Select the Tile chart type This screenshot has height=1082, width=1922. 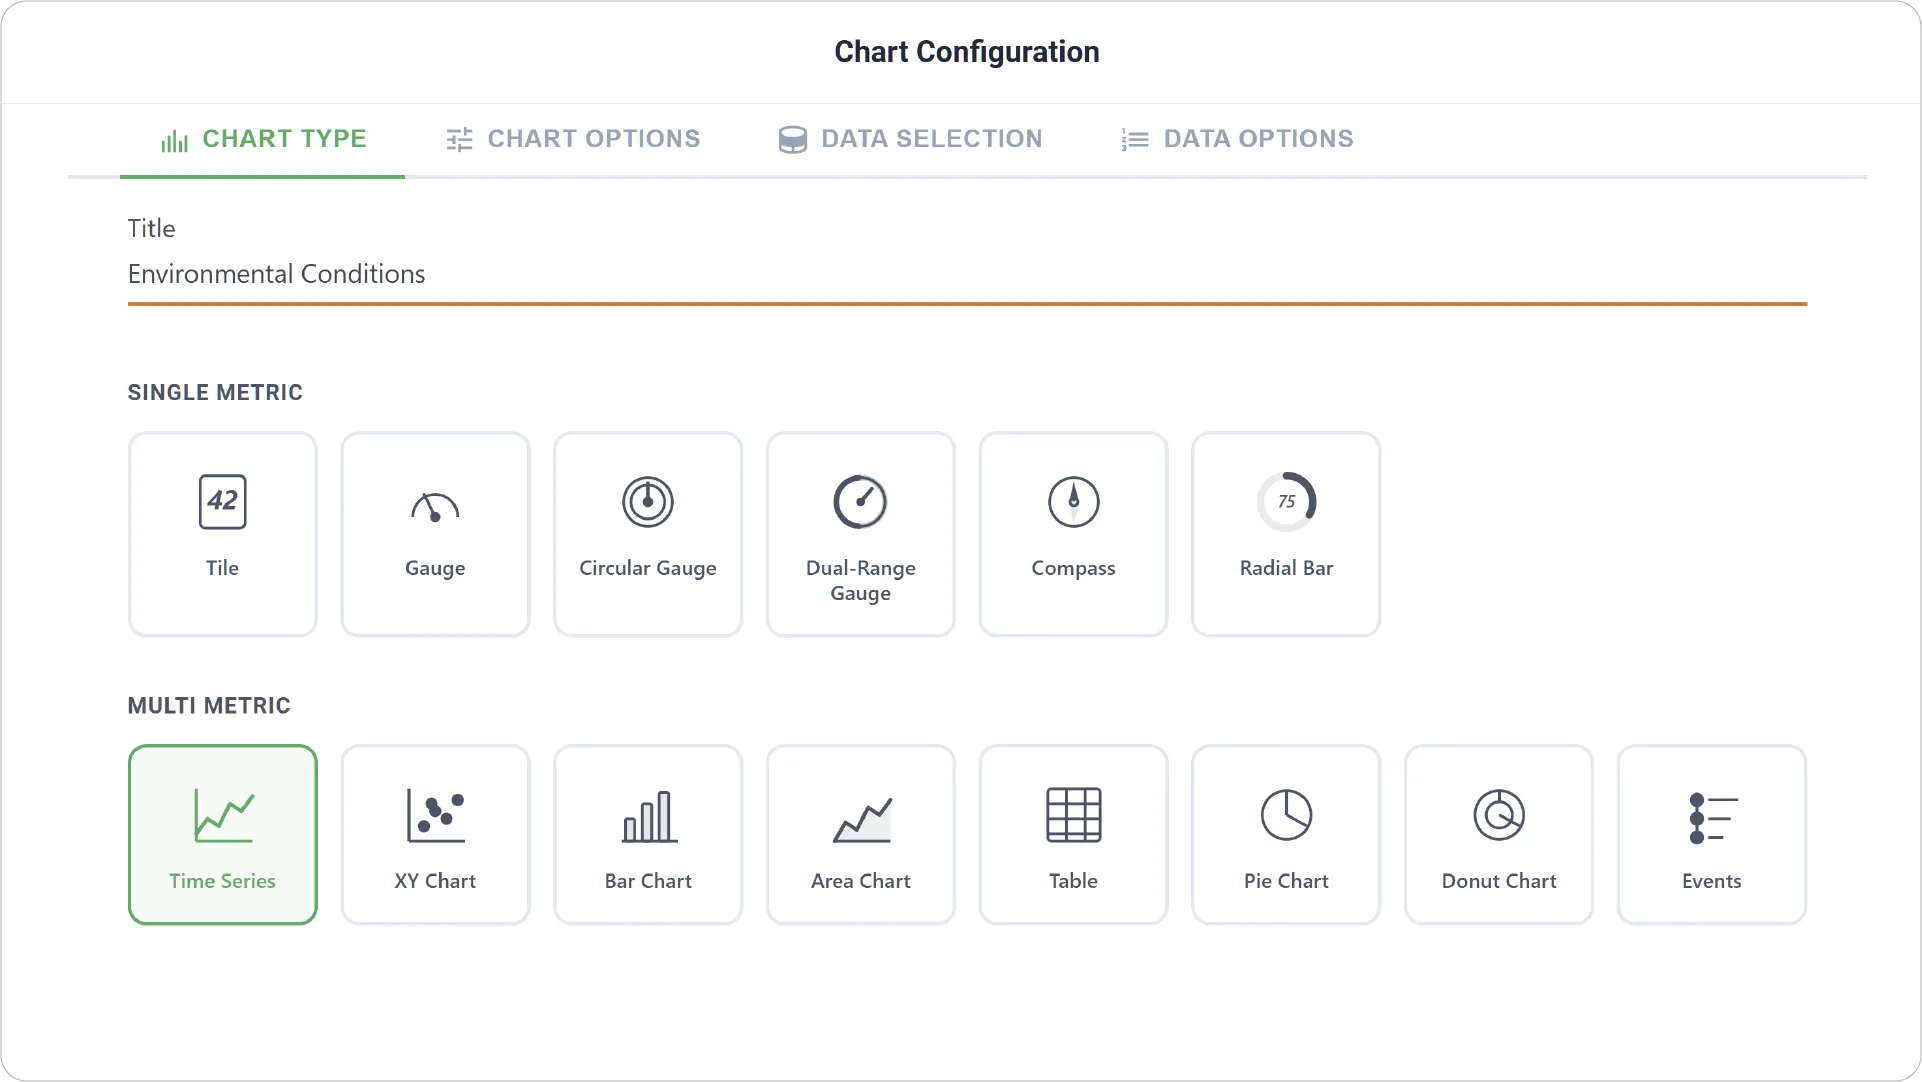pos(222,534)
